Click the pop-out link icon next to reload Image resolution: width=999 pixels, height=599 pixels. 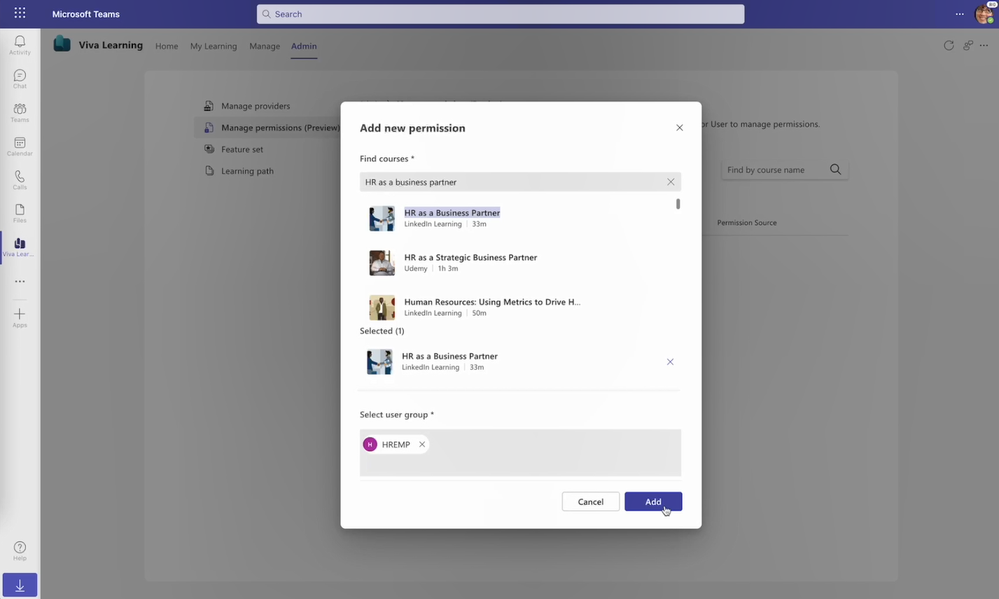pos(968,45)
